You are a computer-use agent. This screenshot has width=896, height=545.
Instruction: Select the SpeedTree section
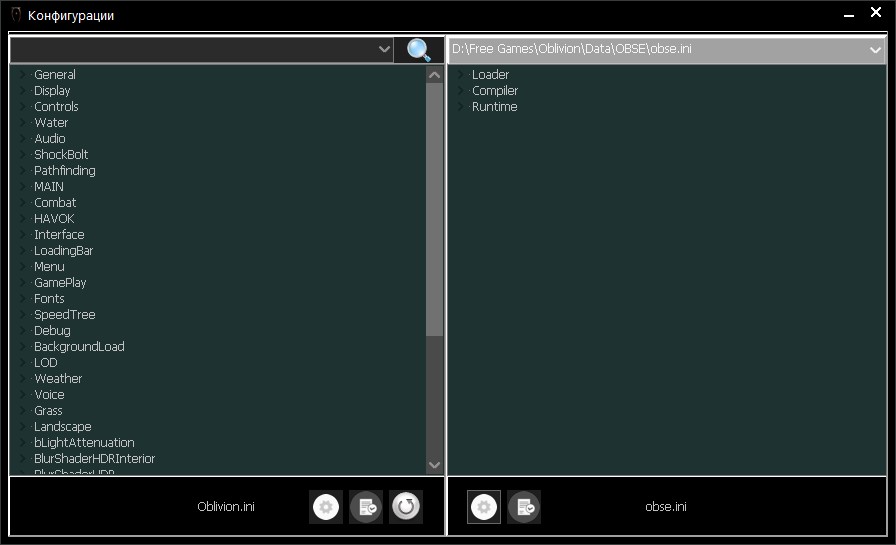pos(64,315)
